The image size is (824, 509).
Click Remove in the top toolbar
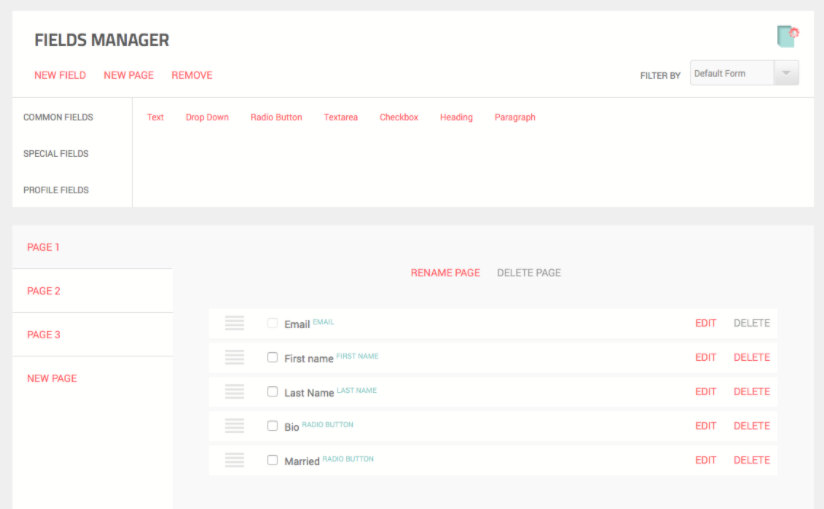pos(192,75)
